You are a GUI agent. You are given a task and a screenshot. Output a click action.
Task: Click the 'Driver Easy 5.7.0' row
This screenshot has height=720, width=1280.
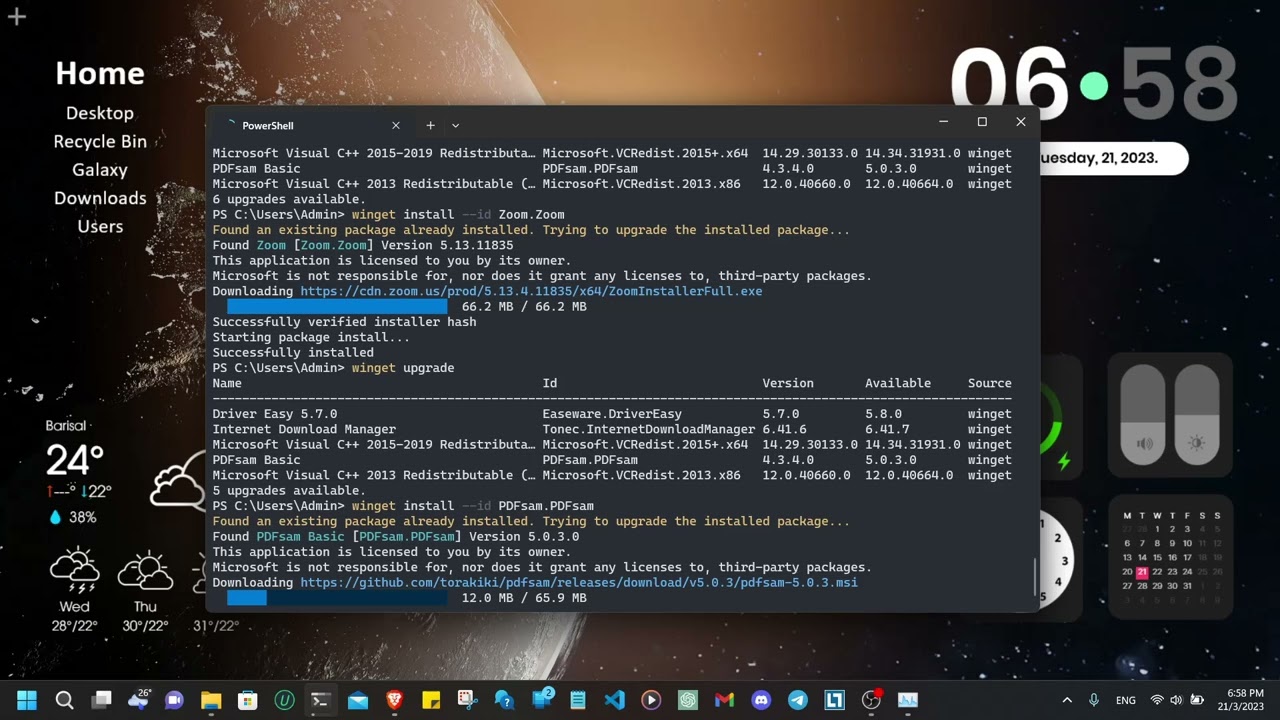pos(612,414)
